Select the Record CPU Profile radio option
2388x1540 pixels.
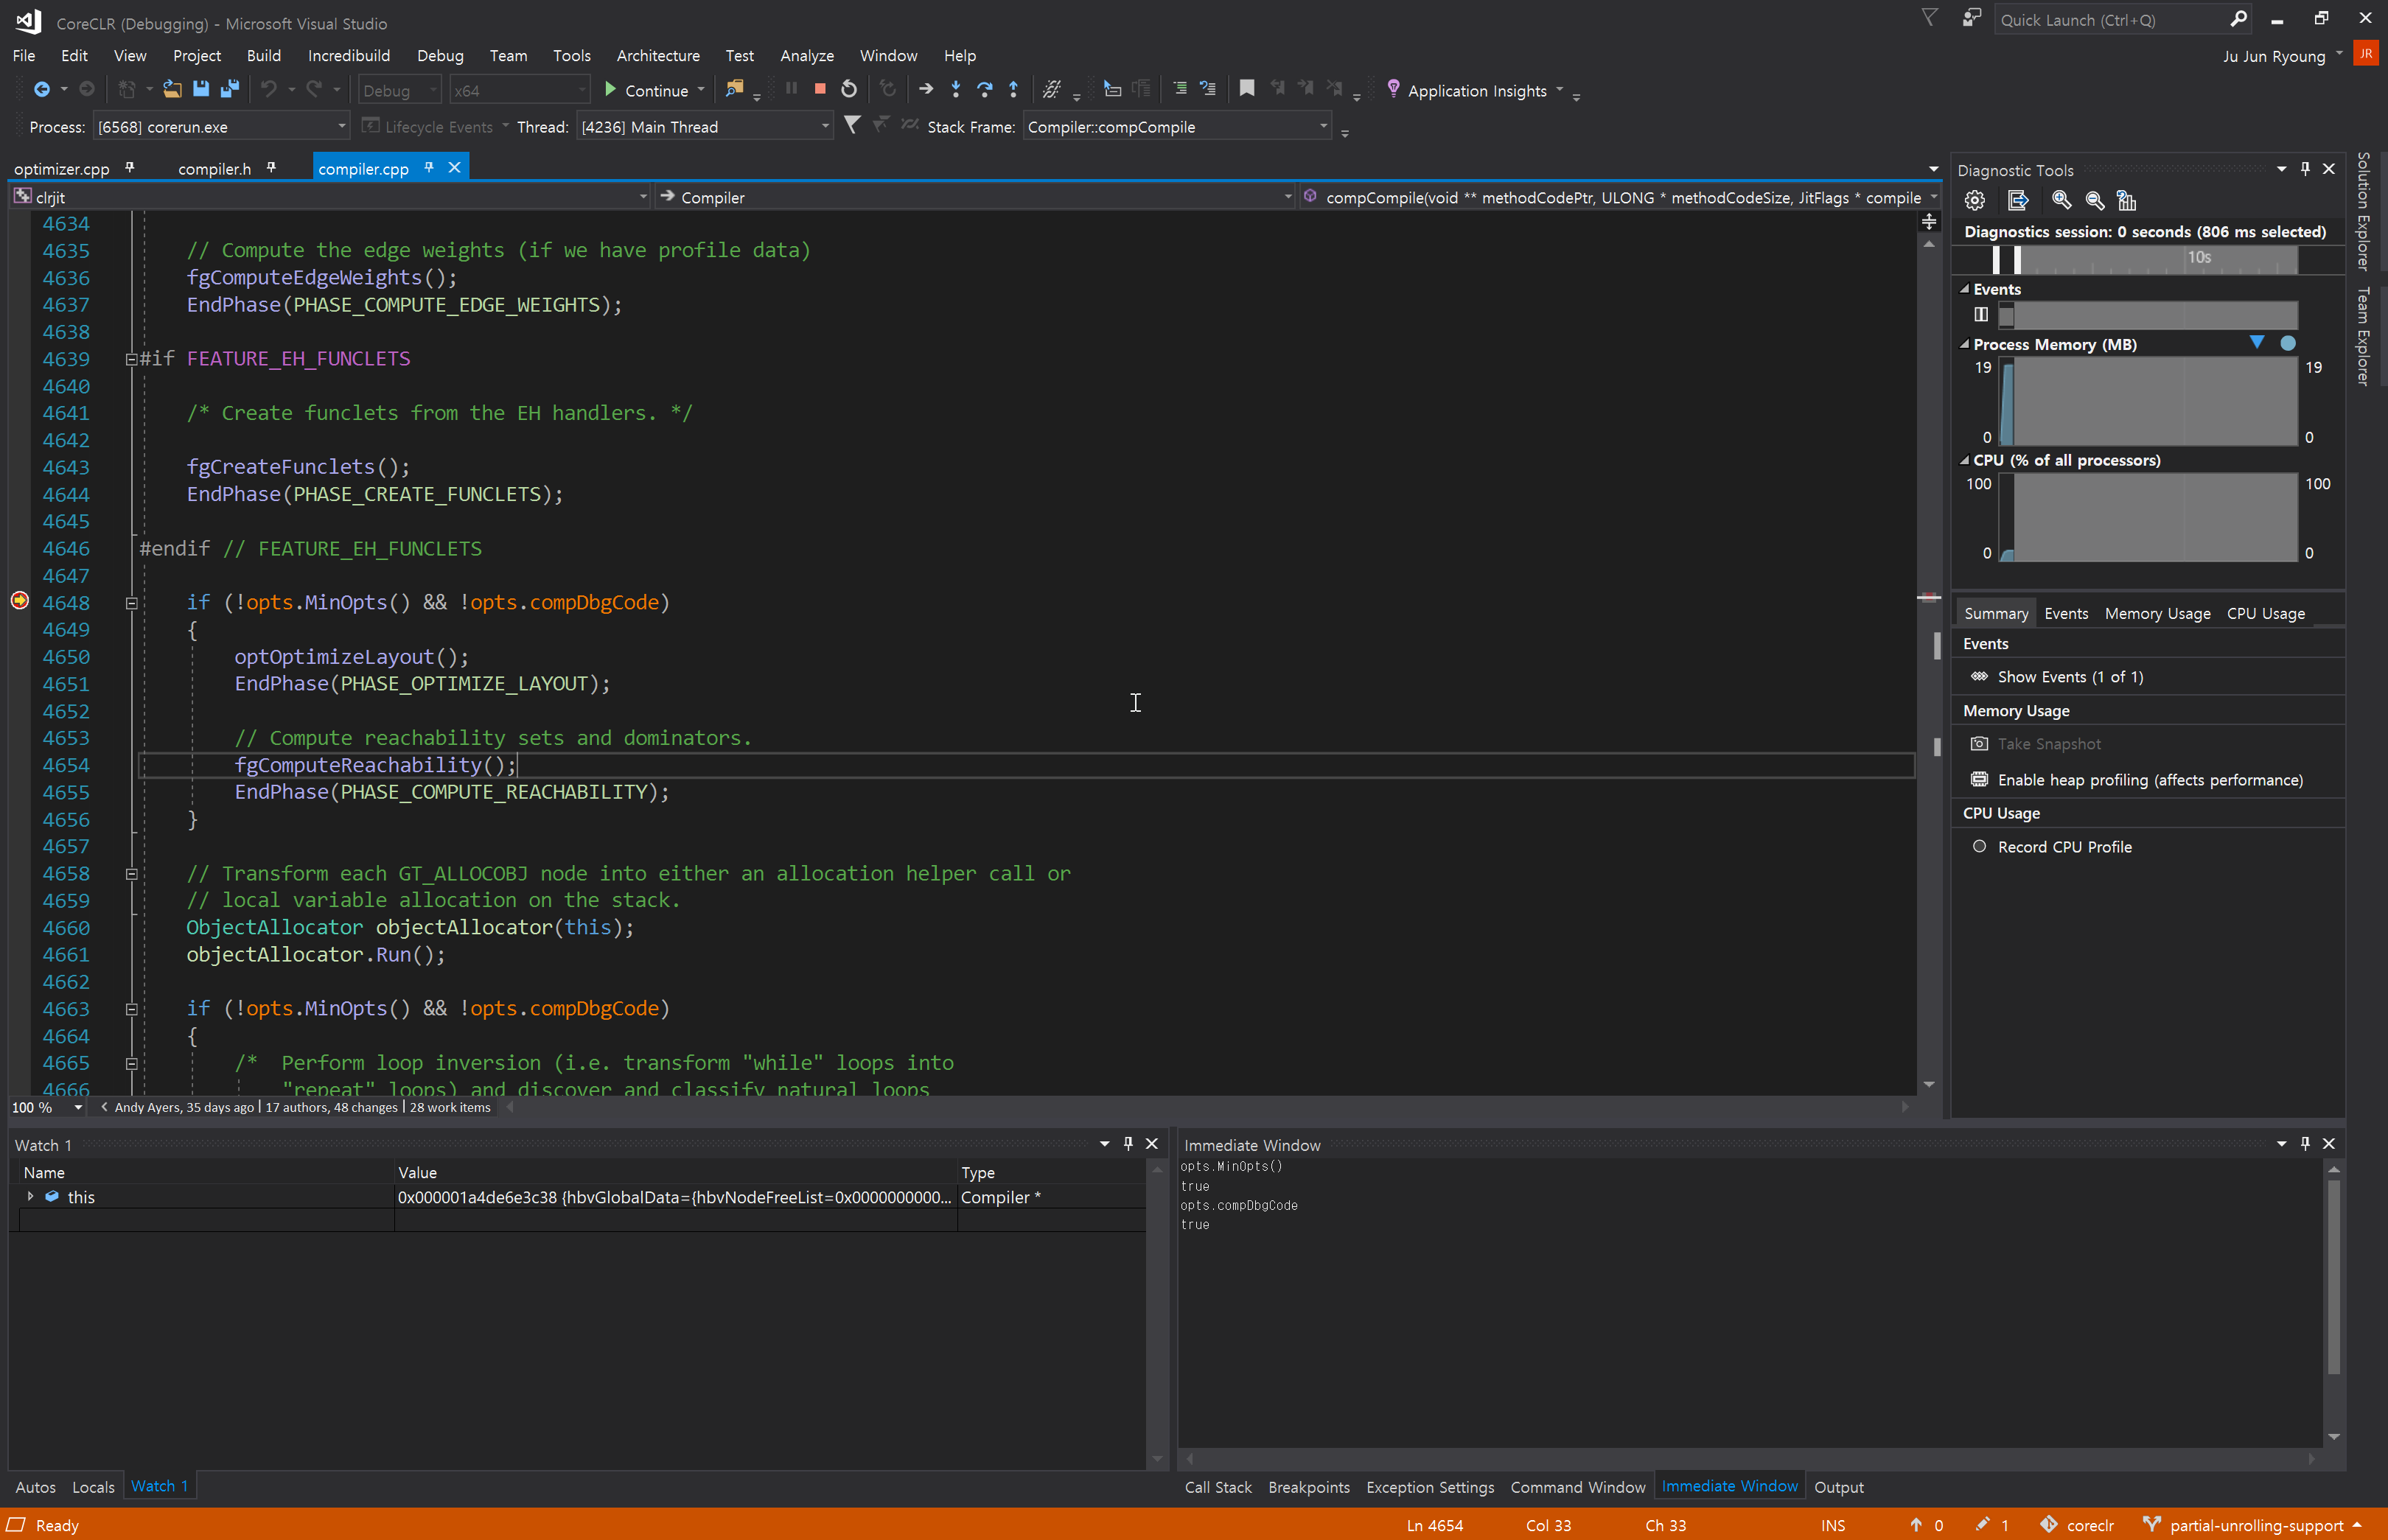(1979, 847)
